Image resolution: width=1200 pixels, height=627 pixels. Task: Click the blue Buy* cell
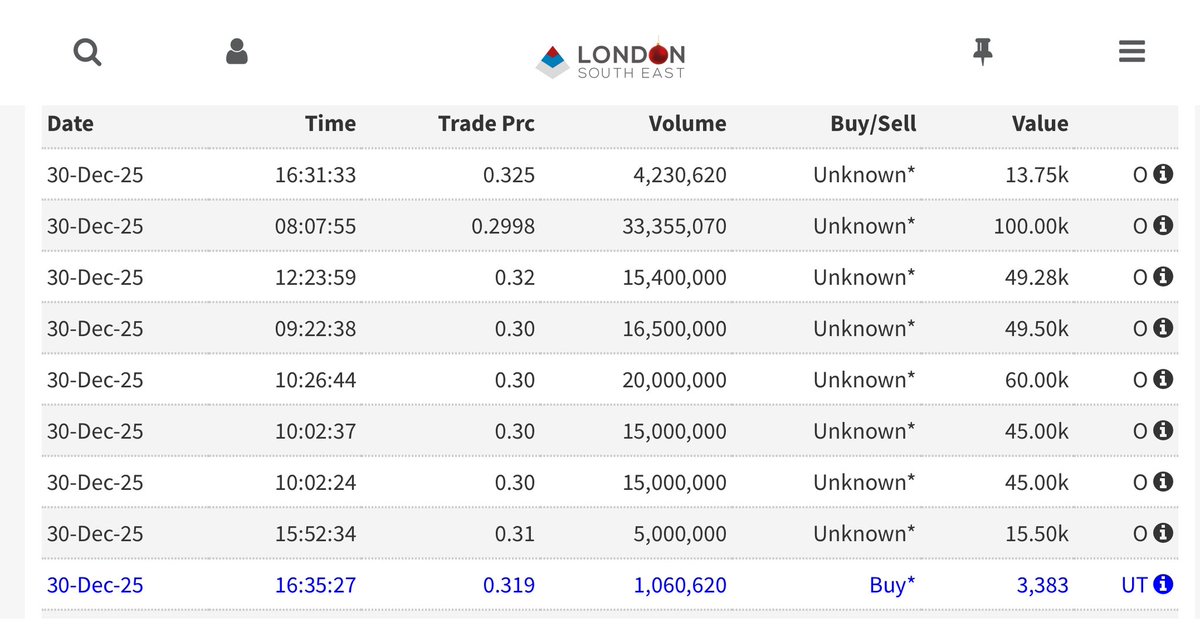tap(892, 585)
